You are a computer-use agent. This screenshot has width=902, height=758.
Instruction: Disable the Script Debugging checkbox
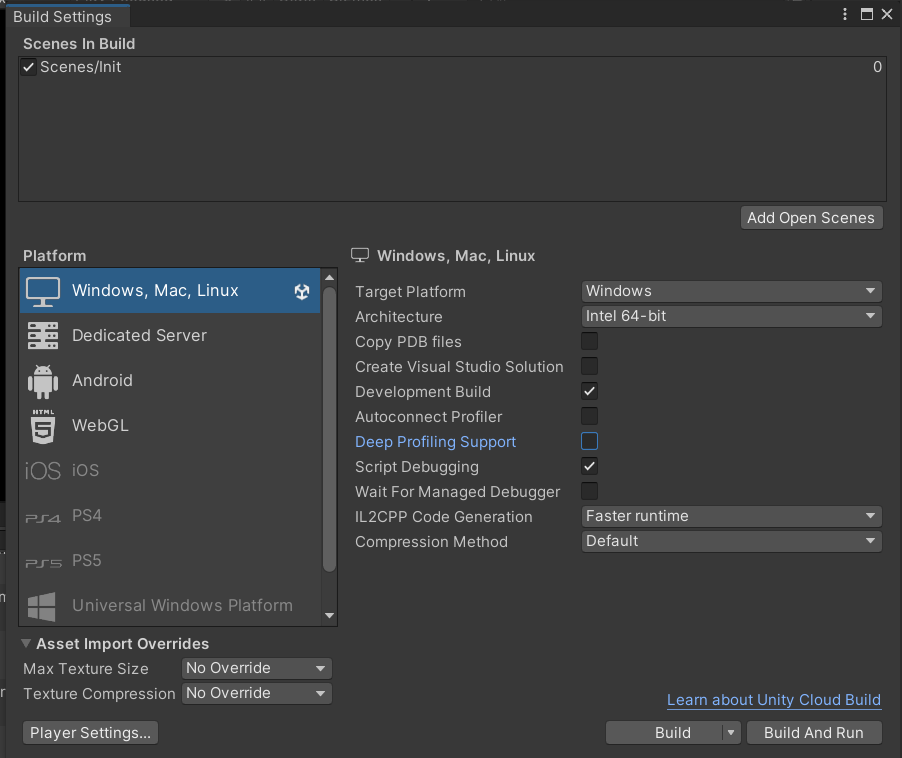tap(589, 466)
